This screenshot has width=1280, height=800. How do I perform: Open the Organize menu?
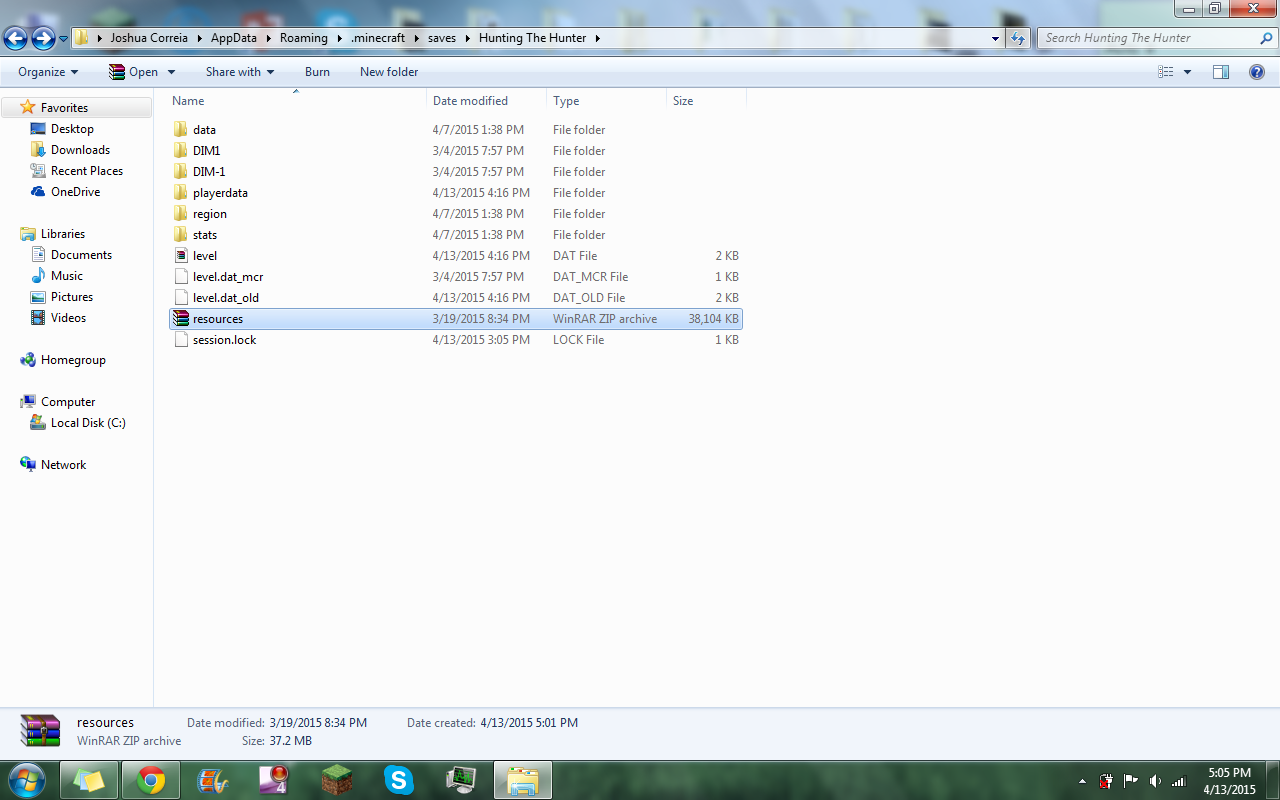pos(48,72)
